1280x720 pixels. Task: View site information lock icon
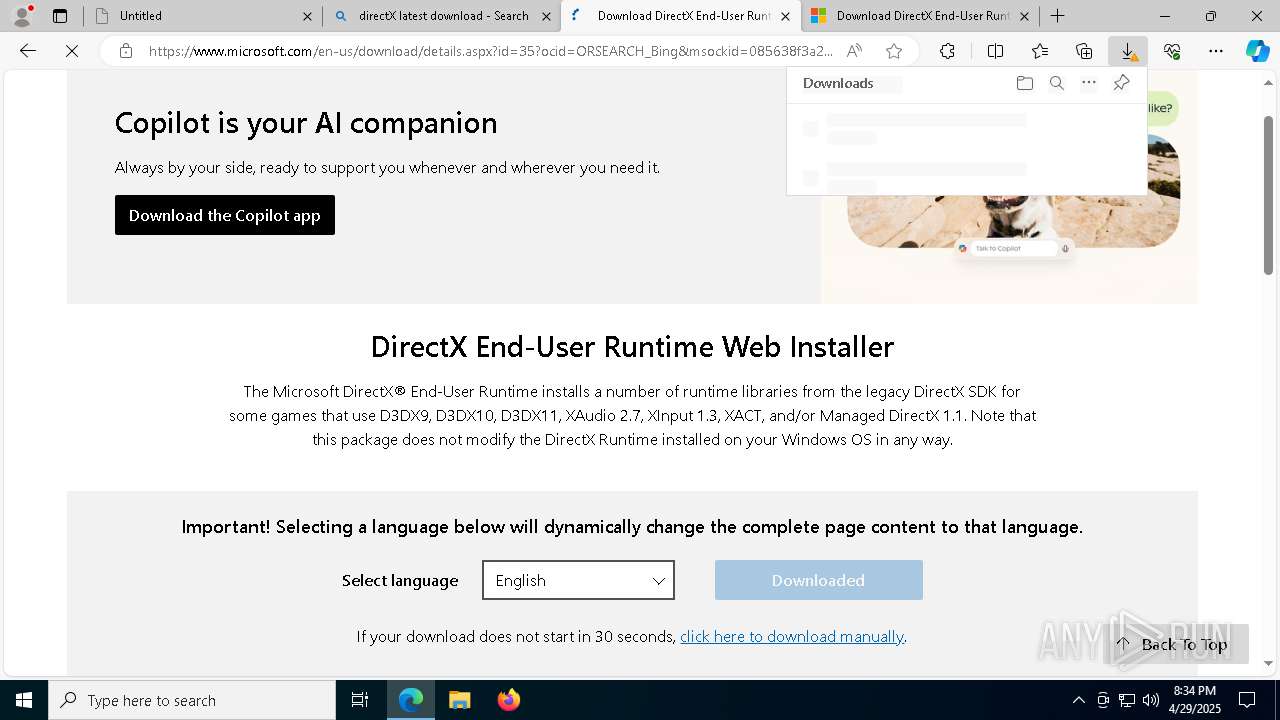(x=126, y=51)
